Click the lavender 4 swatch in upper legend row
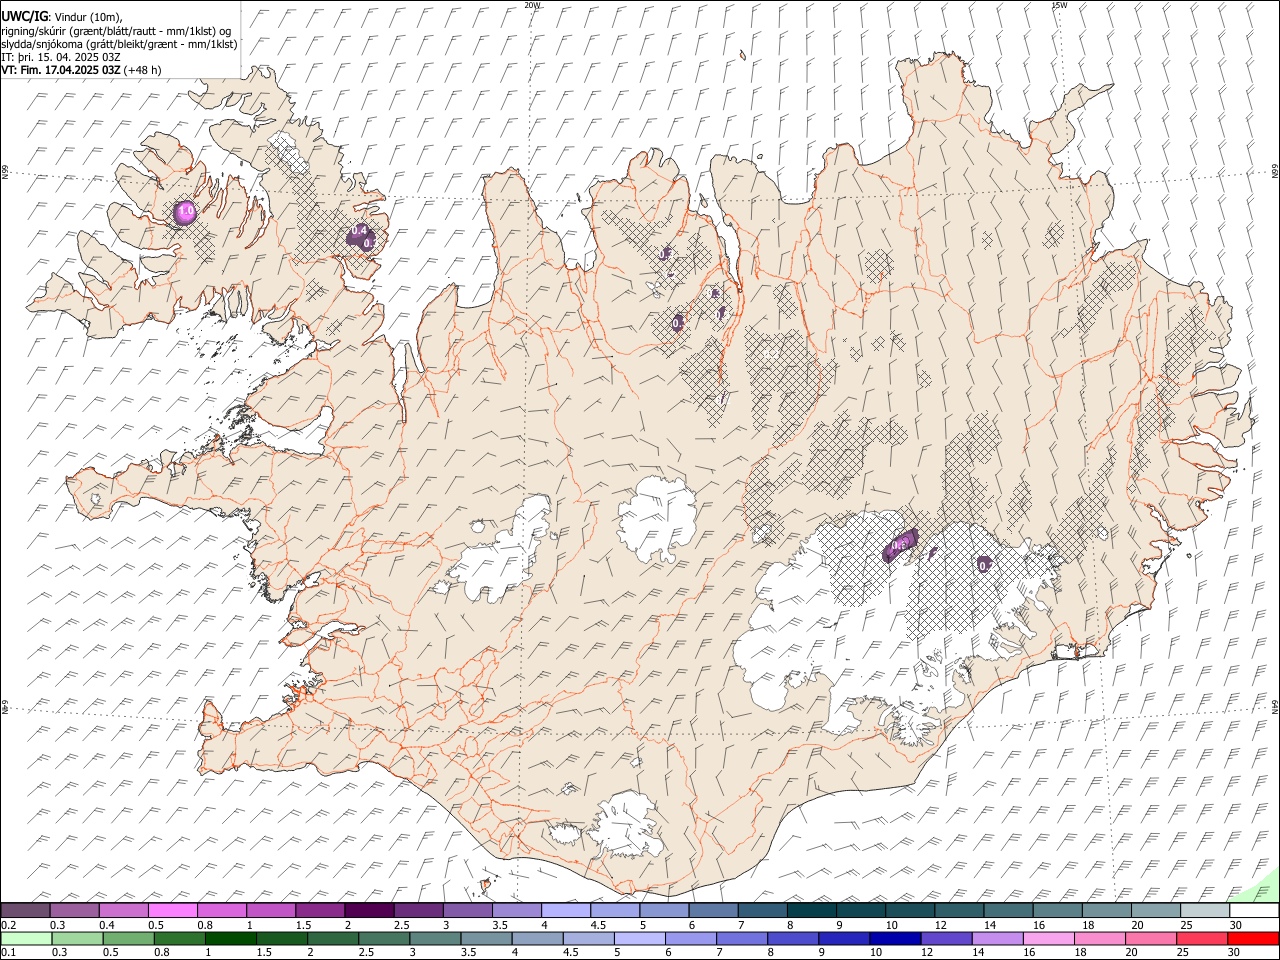The width and height of the screenshot is (1280, 960). 566,910
